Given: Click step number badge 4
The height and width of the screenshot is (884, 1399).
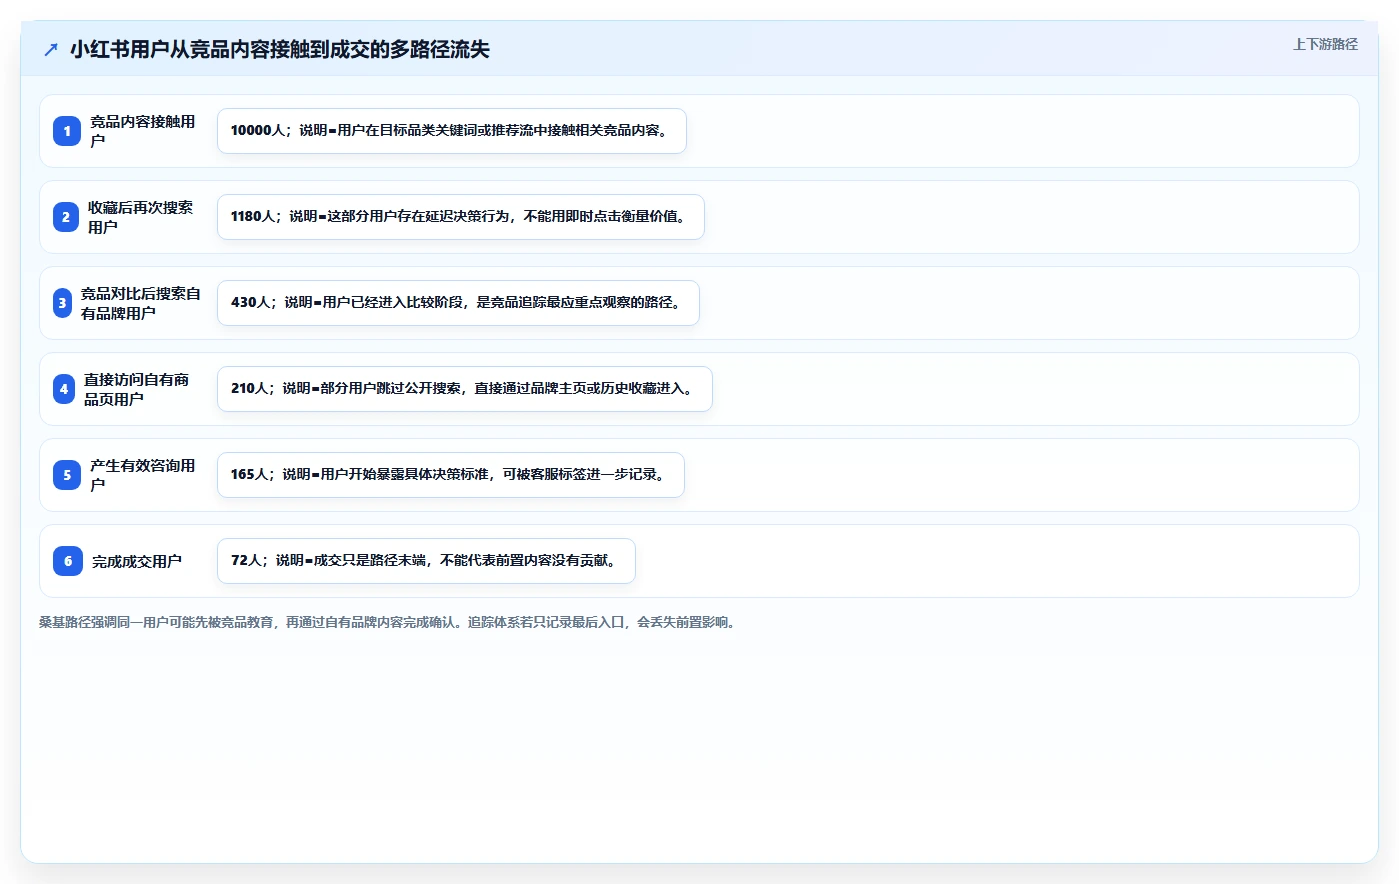Looking at the screenshot, I should (x=64, y=389).
